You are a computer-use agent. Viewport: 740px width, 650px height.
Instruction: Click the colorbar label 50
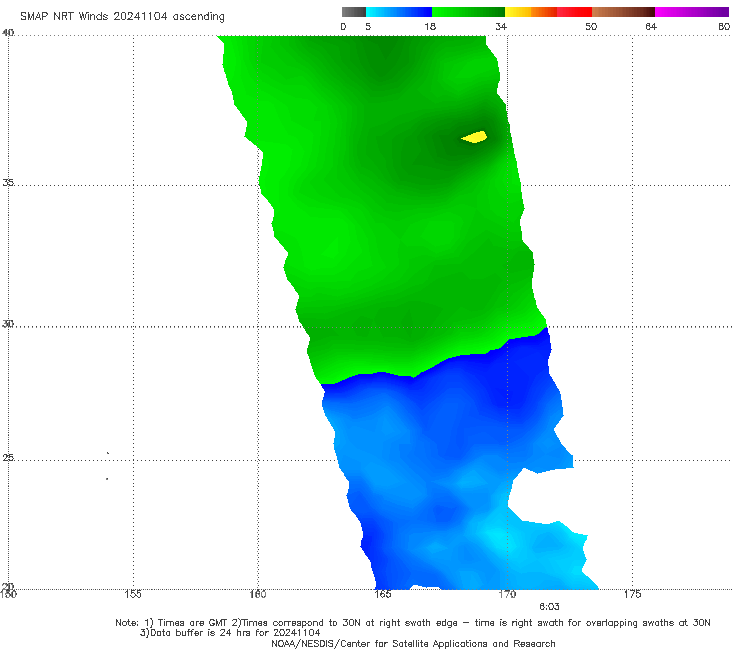click(x=591, y=26)
